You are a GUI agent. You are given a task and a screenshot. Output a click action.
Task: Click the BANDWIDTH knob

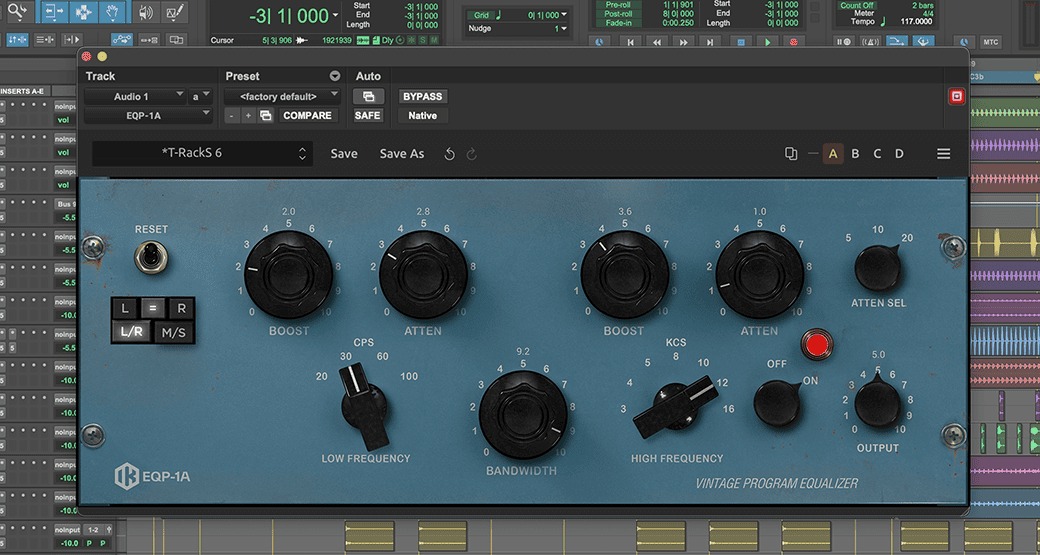click(523, 414)
